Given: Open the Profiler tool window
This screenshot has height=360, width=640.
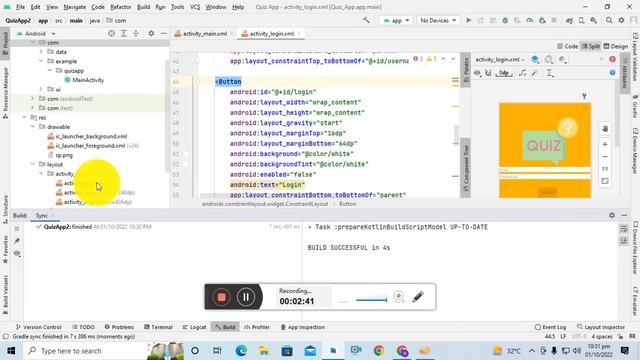Looking at the screenshot, I should [x=257, y=327].
